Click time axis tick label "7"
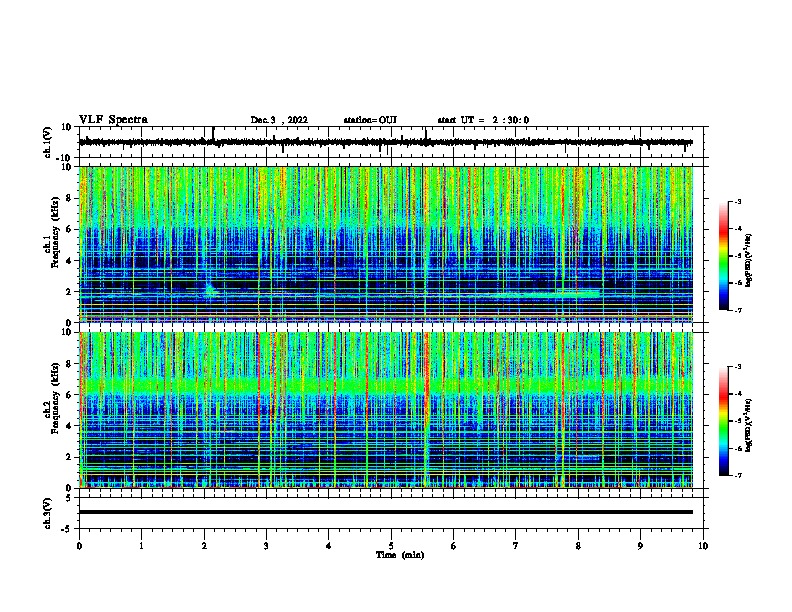The width and height of the screenshot is (792, 612). tap(516, 546)
